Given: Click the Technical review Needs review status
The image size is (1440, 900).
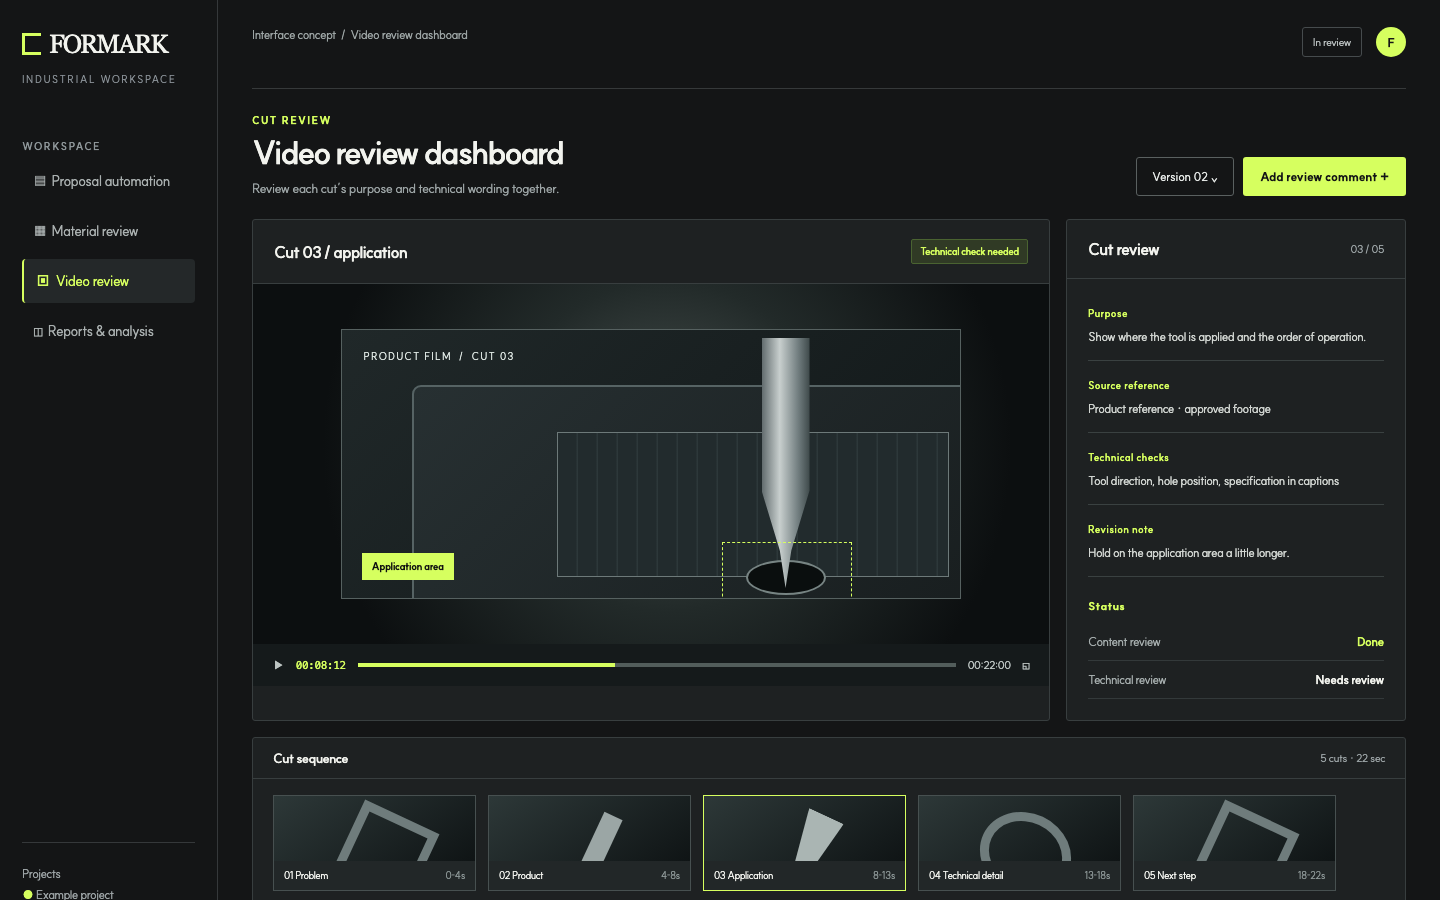Looking at the screenshot, I should (1349, 680).
